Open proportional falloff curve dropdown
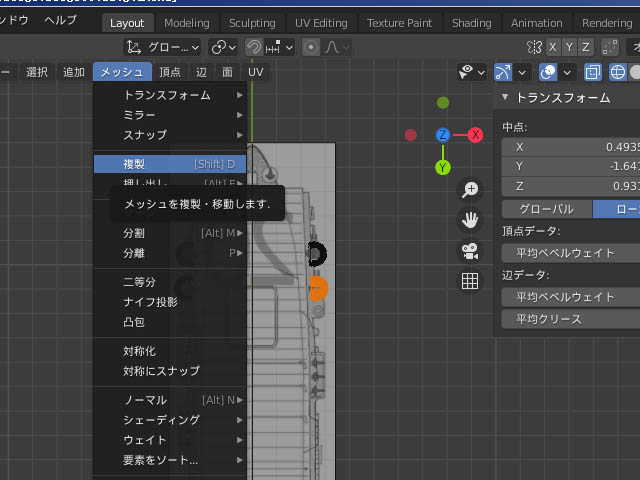This screenshot has height=480, width=640. pyautogui.click(x=337, y=48)
